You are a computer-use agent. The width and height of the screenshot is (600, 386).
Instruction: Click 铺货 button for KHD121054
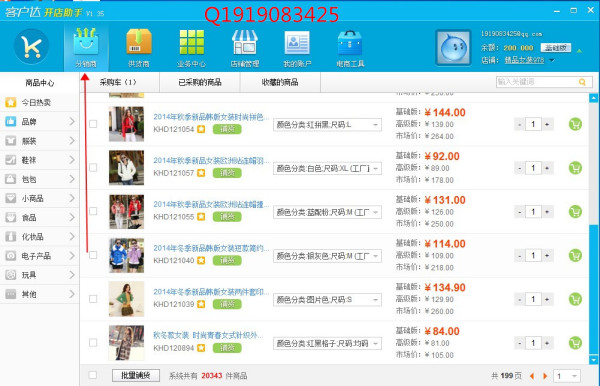[x=227, y=129]
